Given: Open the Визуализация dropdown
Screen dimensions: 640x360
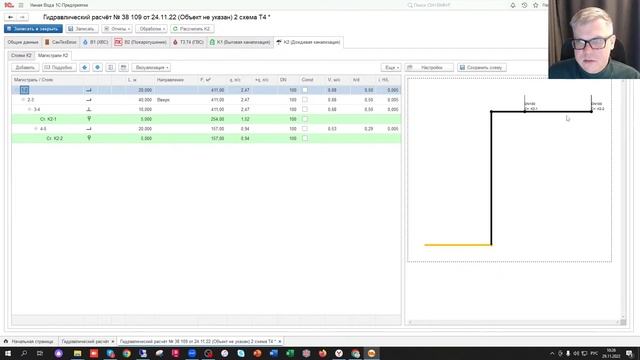Looking at the screenshot, I should point(151,67).
